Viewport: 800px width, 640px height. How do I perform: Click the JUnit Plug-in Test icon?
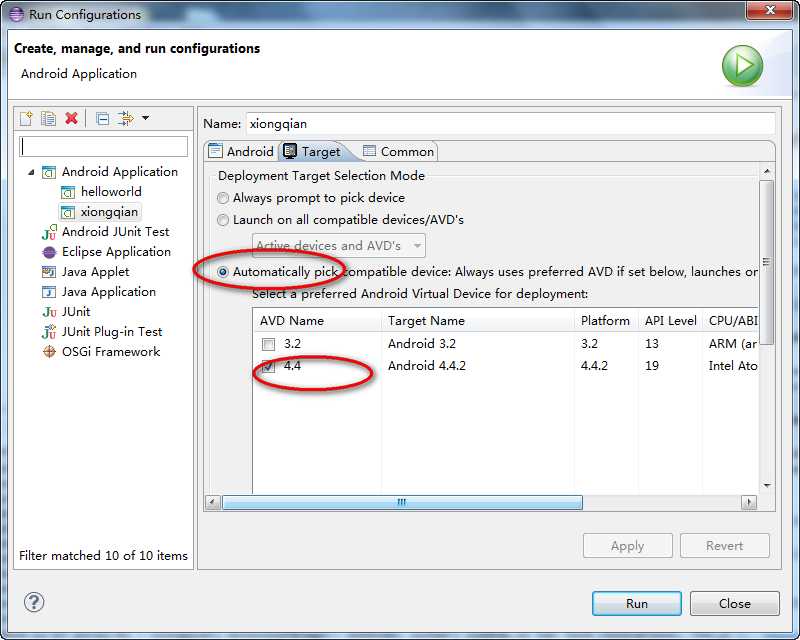tap(49, 332)
